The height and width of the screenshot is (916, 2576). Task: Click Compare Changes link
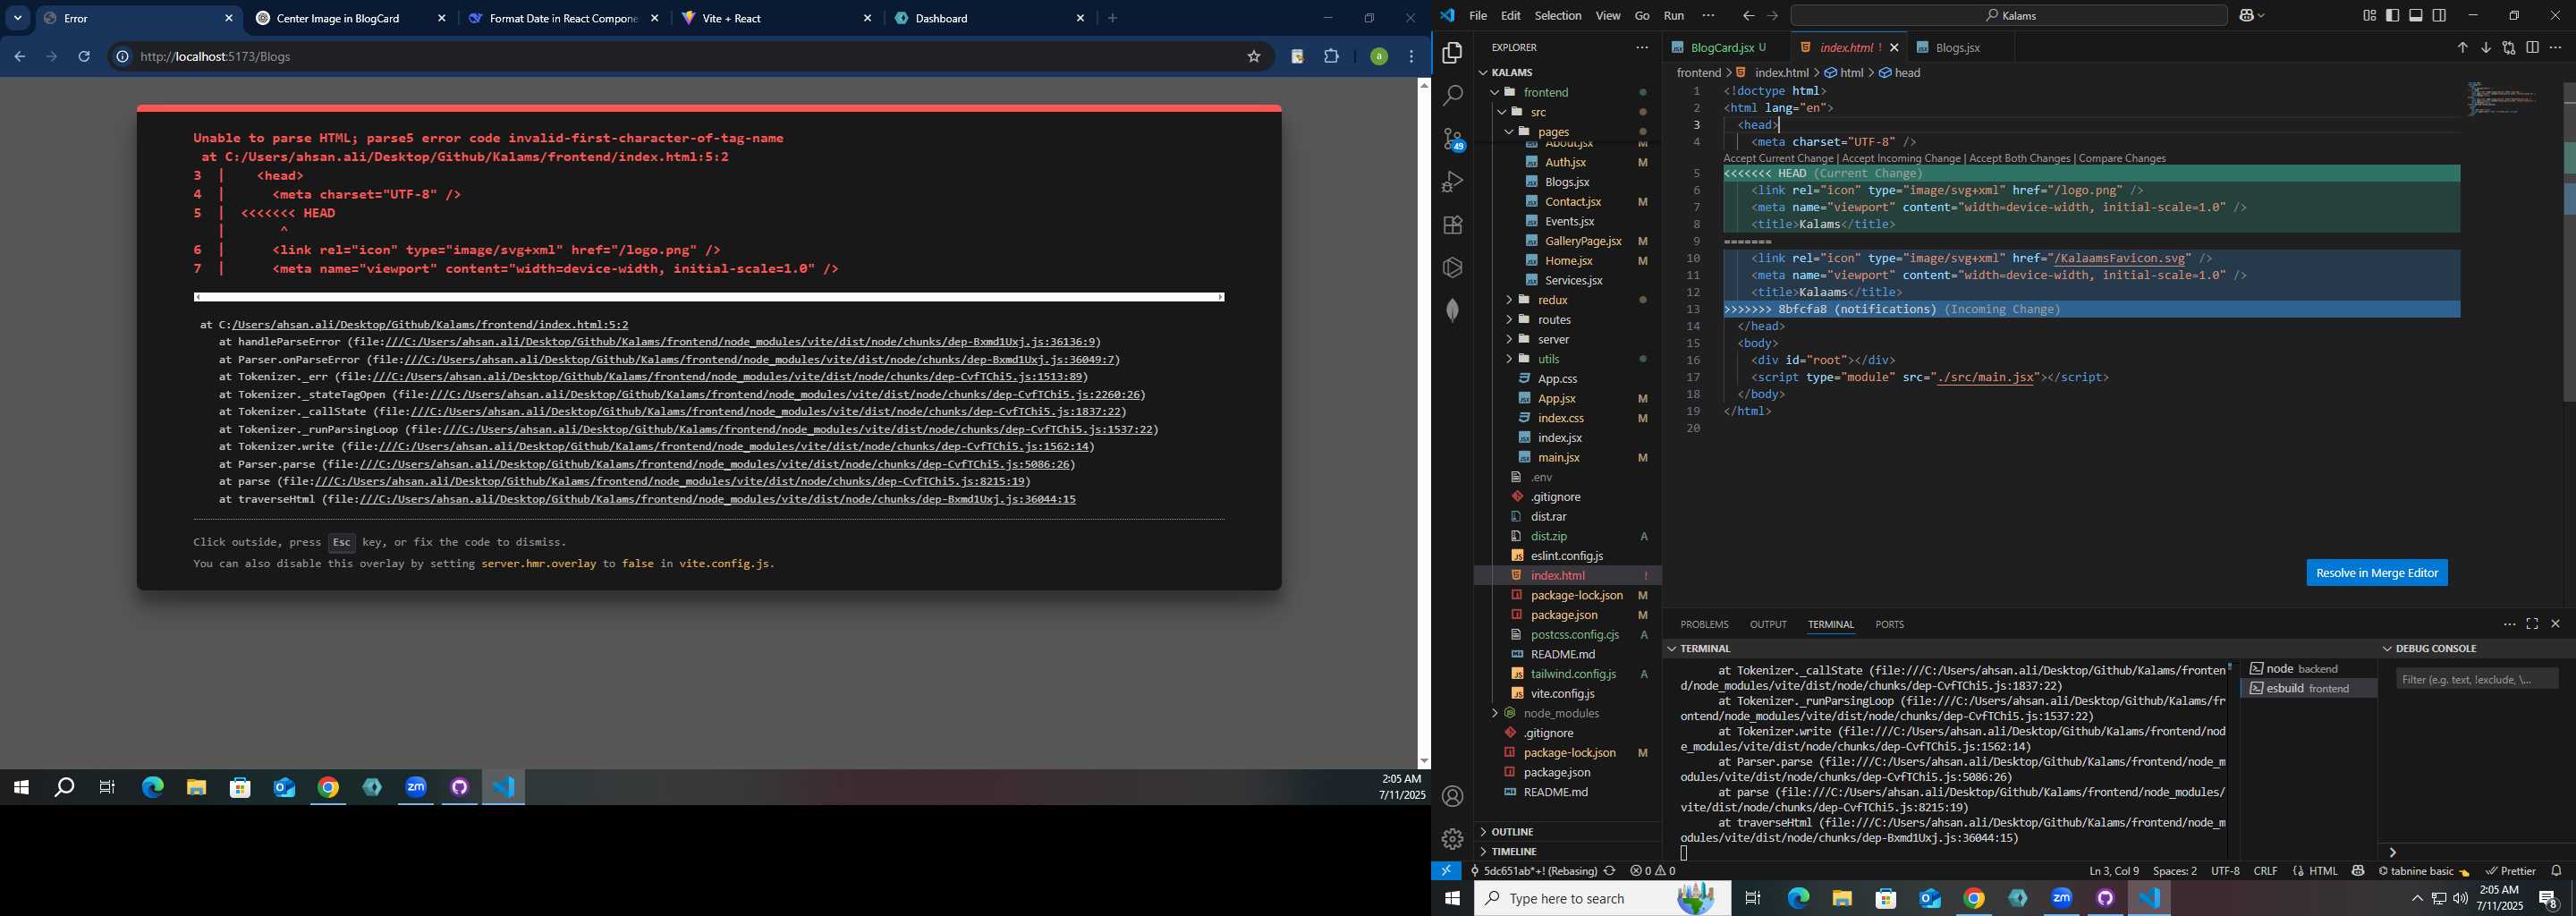2122,158
